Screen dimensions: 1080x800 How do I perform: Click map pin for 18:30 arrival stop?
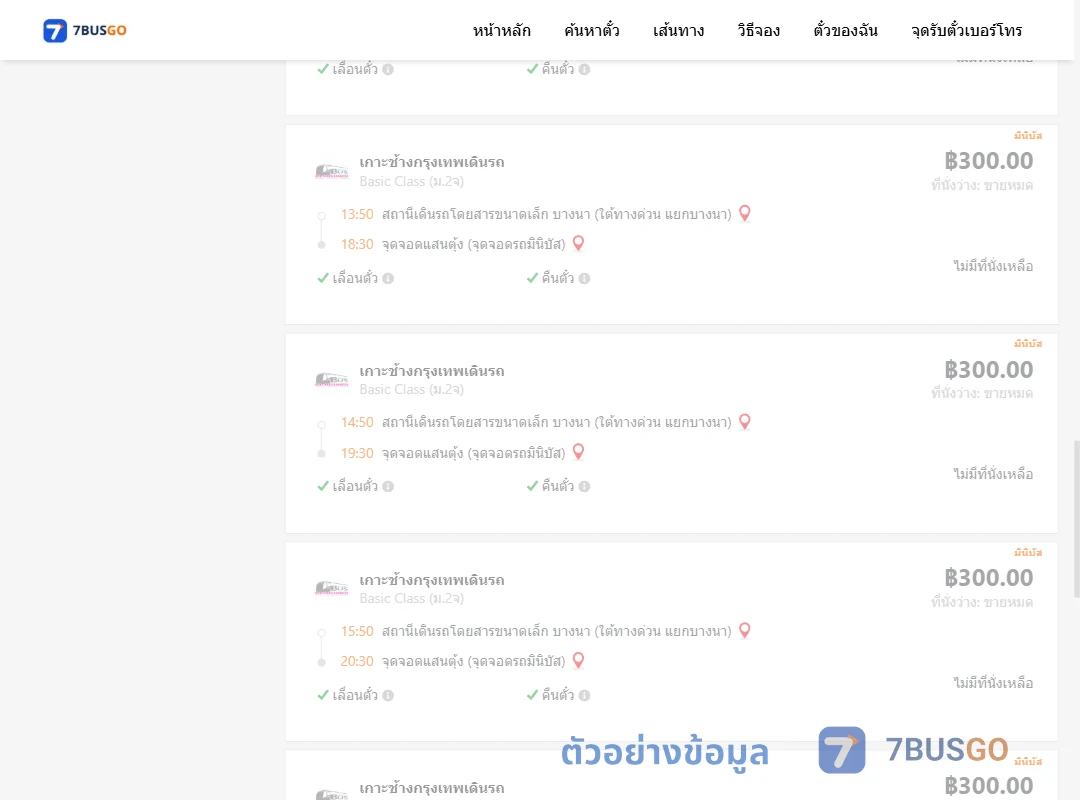[x=579, y=243]
